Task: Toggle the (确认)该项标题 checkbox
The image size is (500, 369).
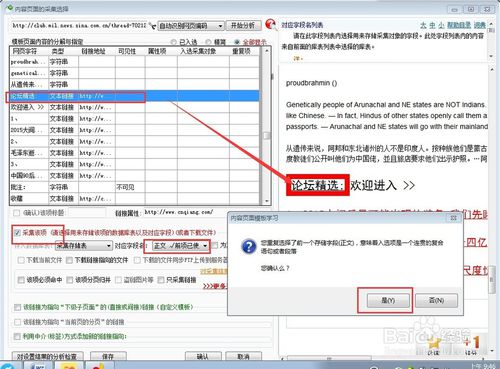Action: (16, 213)
